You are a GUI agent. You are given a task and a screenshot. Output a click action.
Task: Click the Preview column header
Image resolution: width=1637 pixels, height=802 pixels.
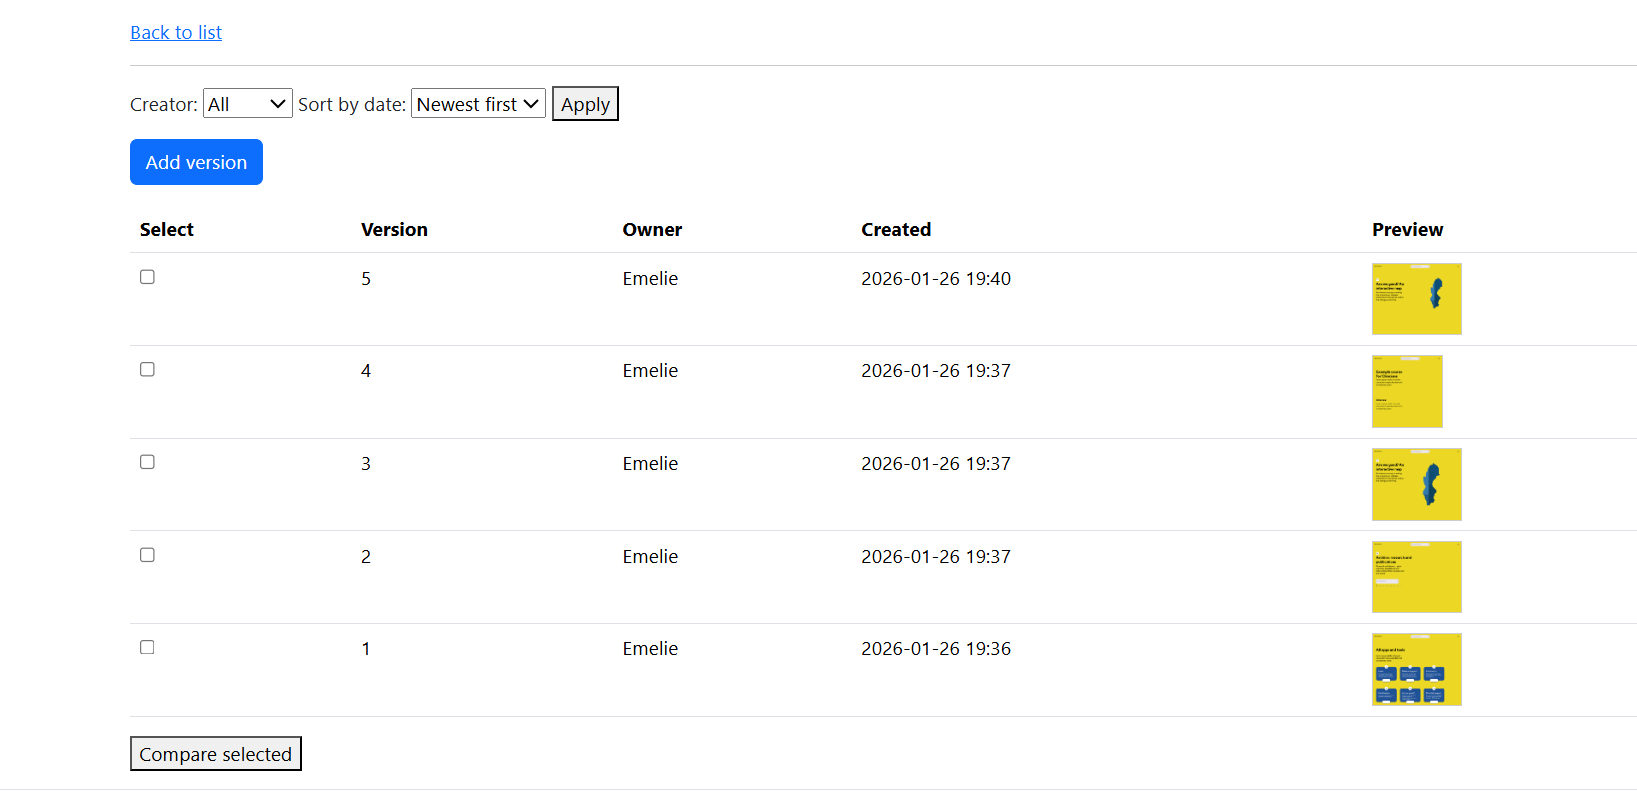tap(1407, 230)
